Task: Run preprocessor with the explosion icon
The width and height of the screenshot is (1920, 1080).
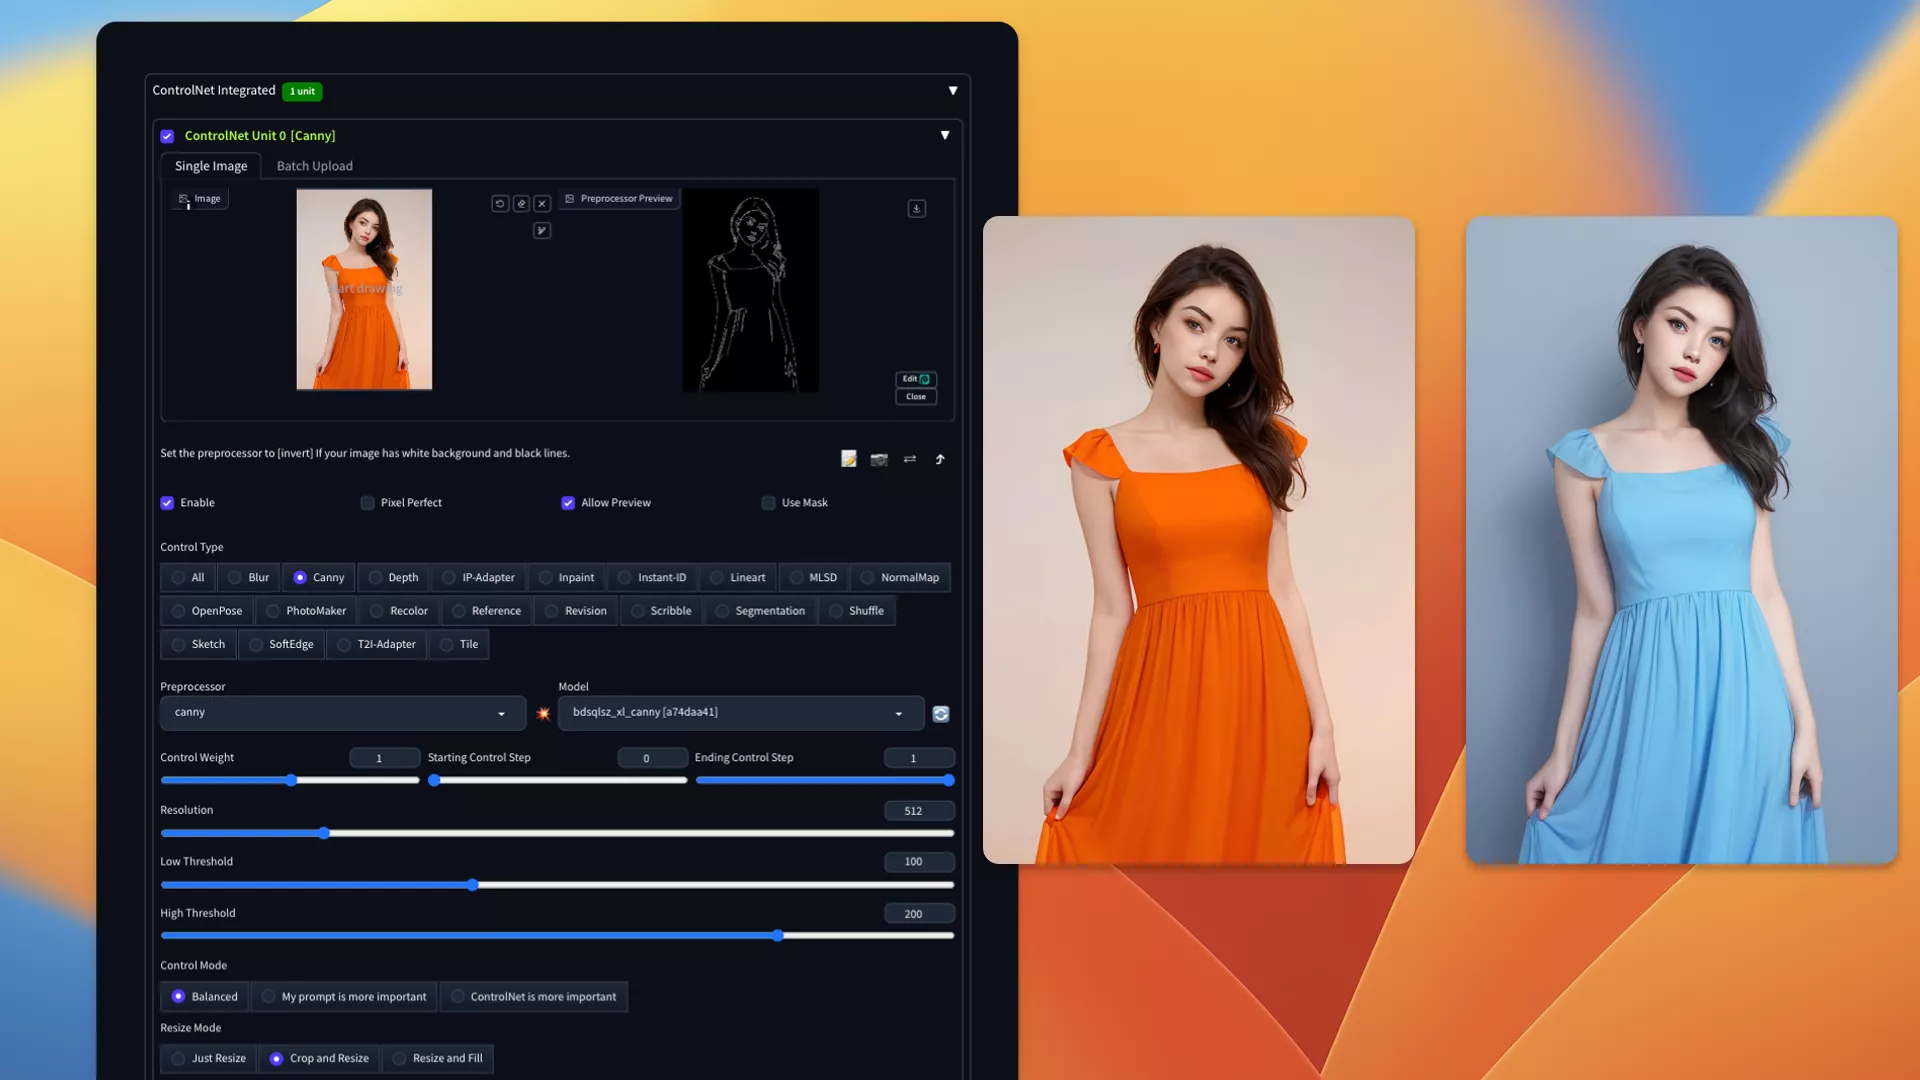Action: point(543,714)
